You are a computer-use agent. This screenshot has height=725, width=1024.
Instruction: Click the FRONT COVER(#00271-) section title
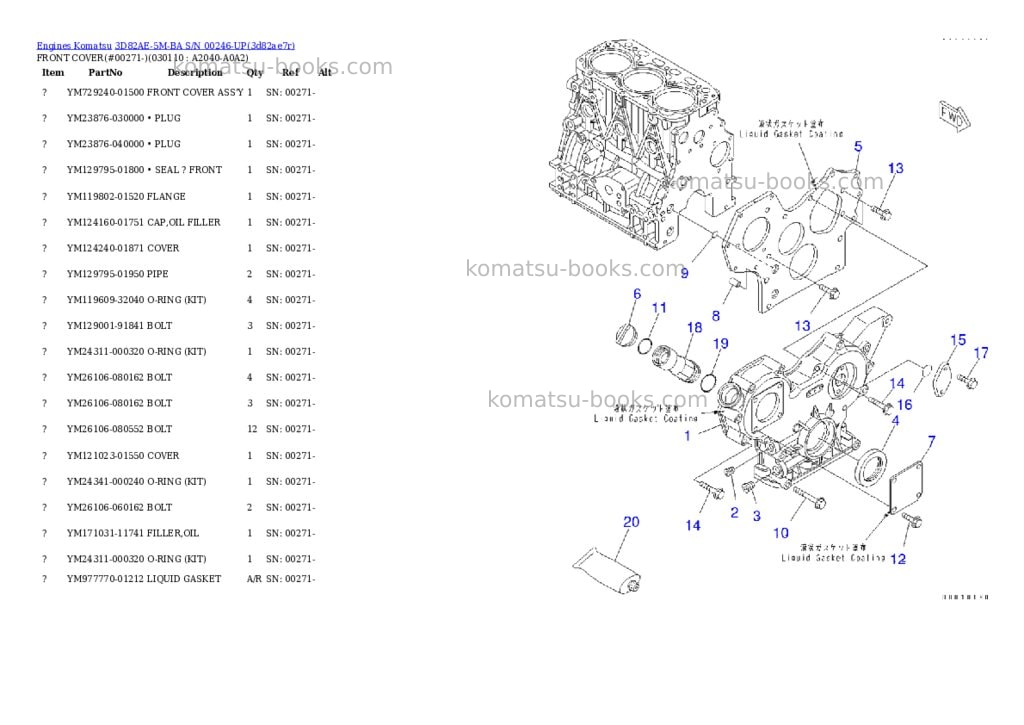click(142, 58)
